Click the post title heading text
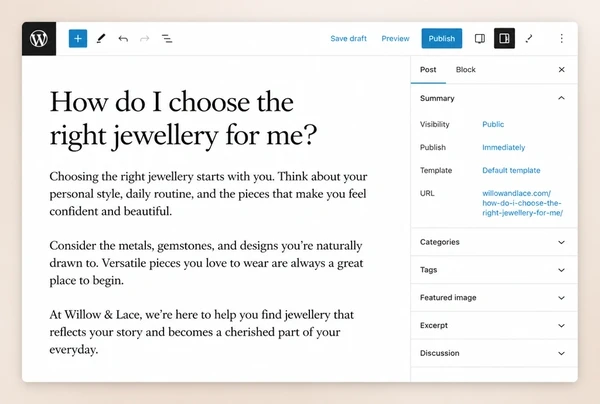The height and width of the screenshot is (404, 600). click(x=183, y=118)
